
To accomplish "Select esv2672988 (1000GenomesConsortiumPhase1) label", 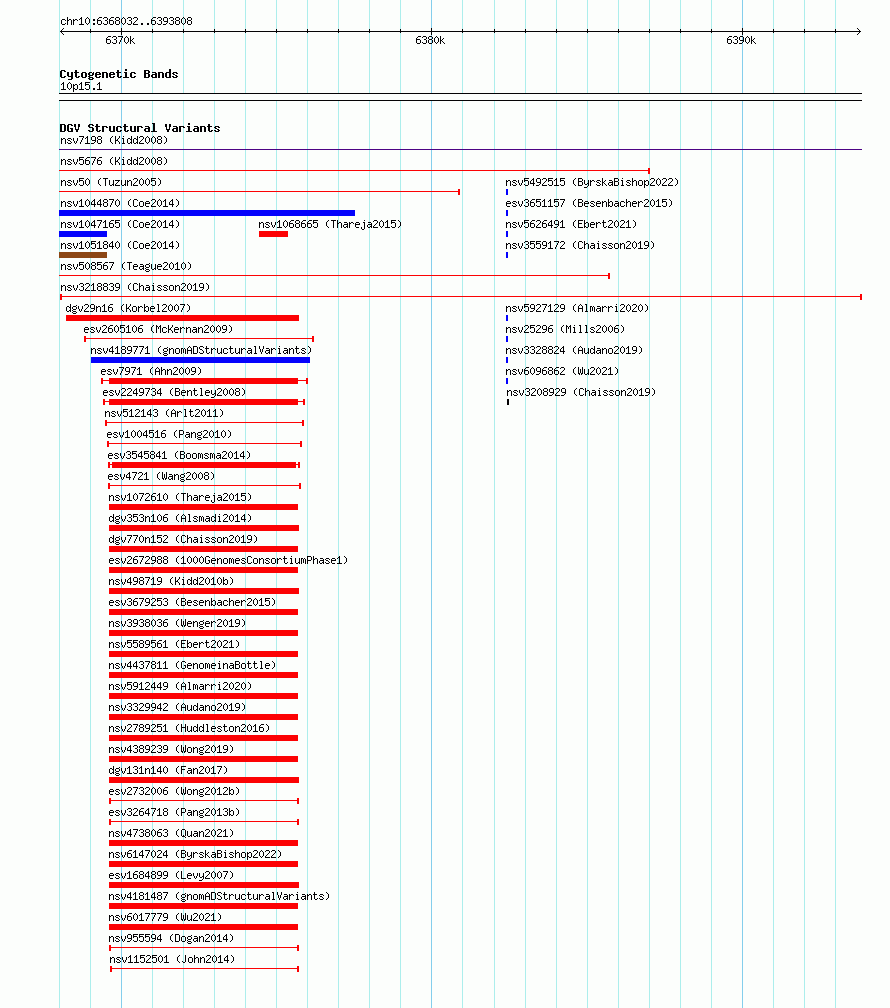I will [228, 561].
